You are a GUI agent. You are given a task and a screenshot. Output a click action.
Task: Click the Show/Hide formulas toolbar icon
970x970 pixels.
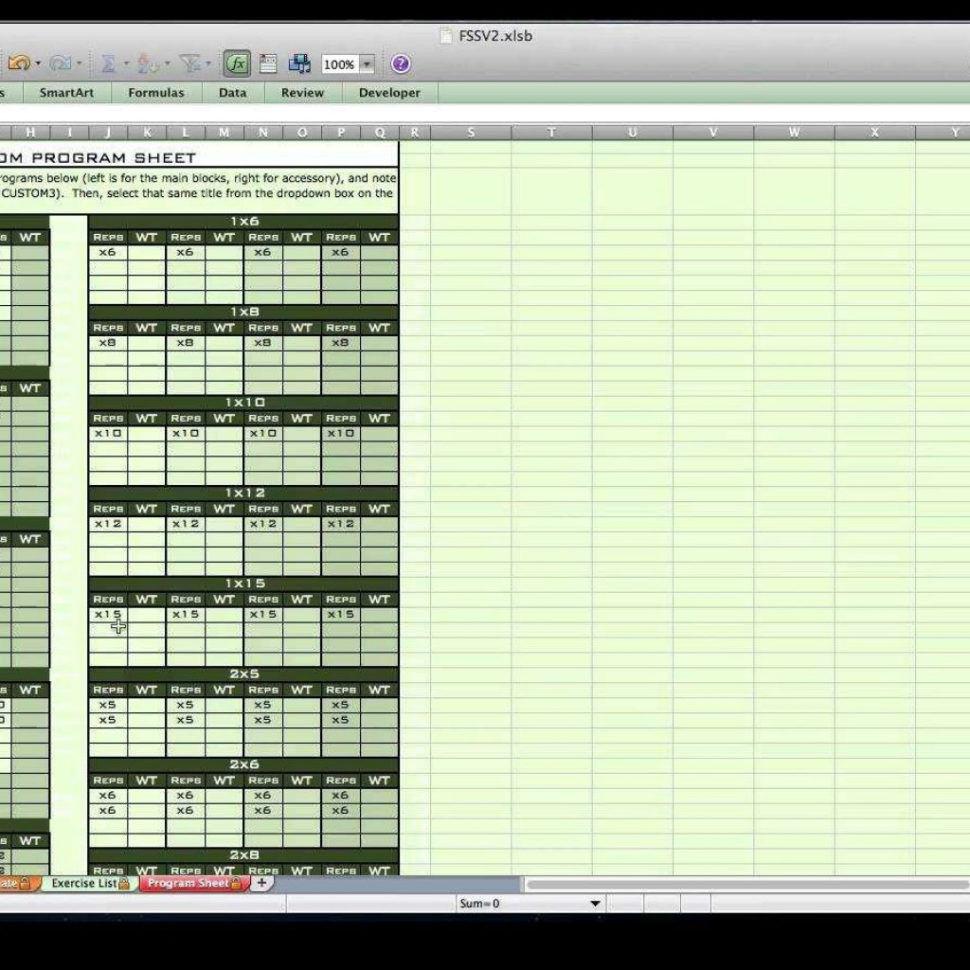pyautogui.click(x=267, y=63)
